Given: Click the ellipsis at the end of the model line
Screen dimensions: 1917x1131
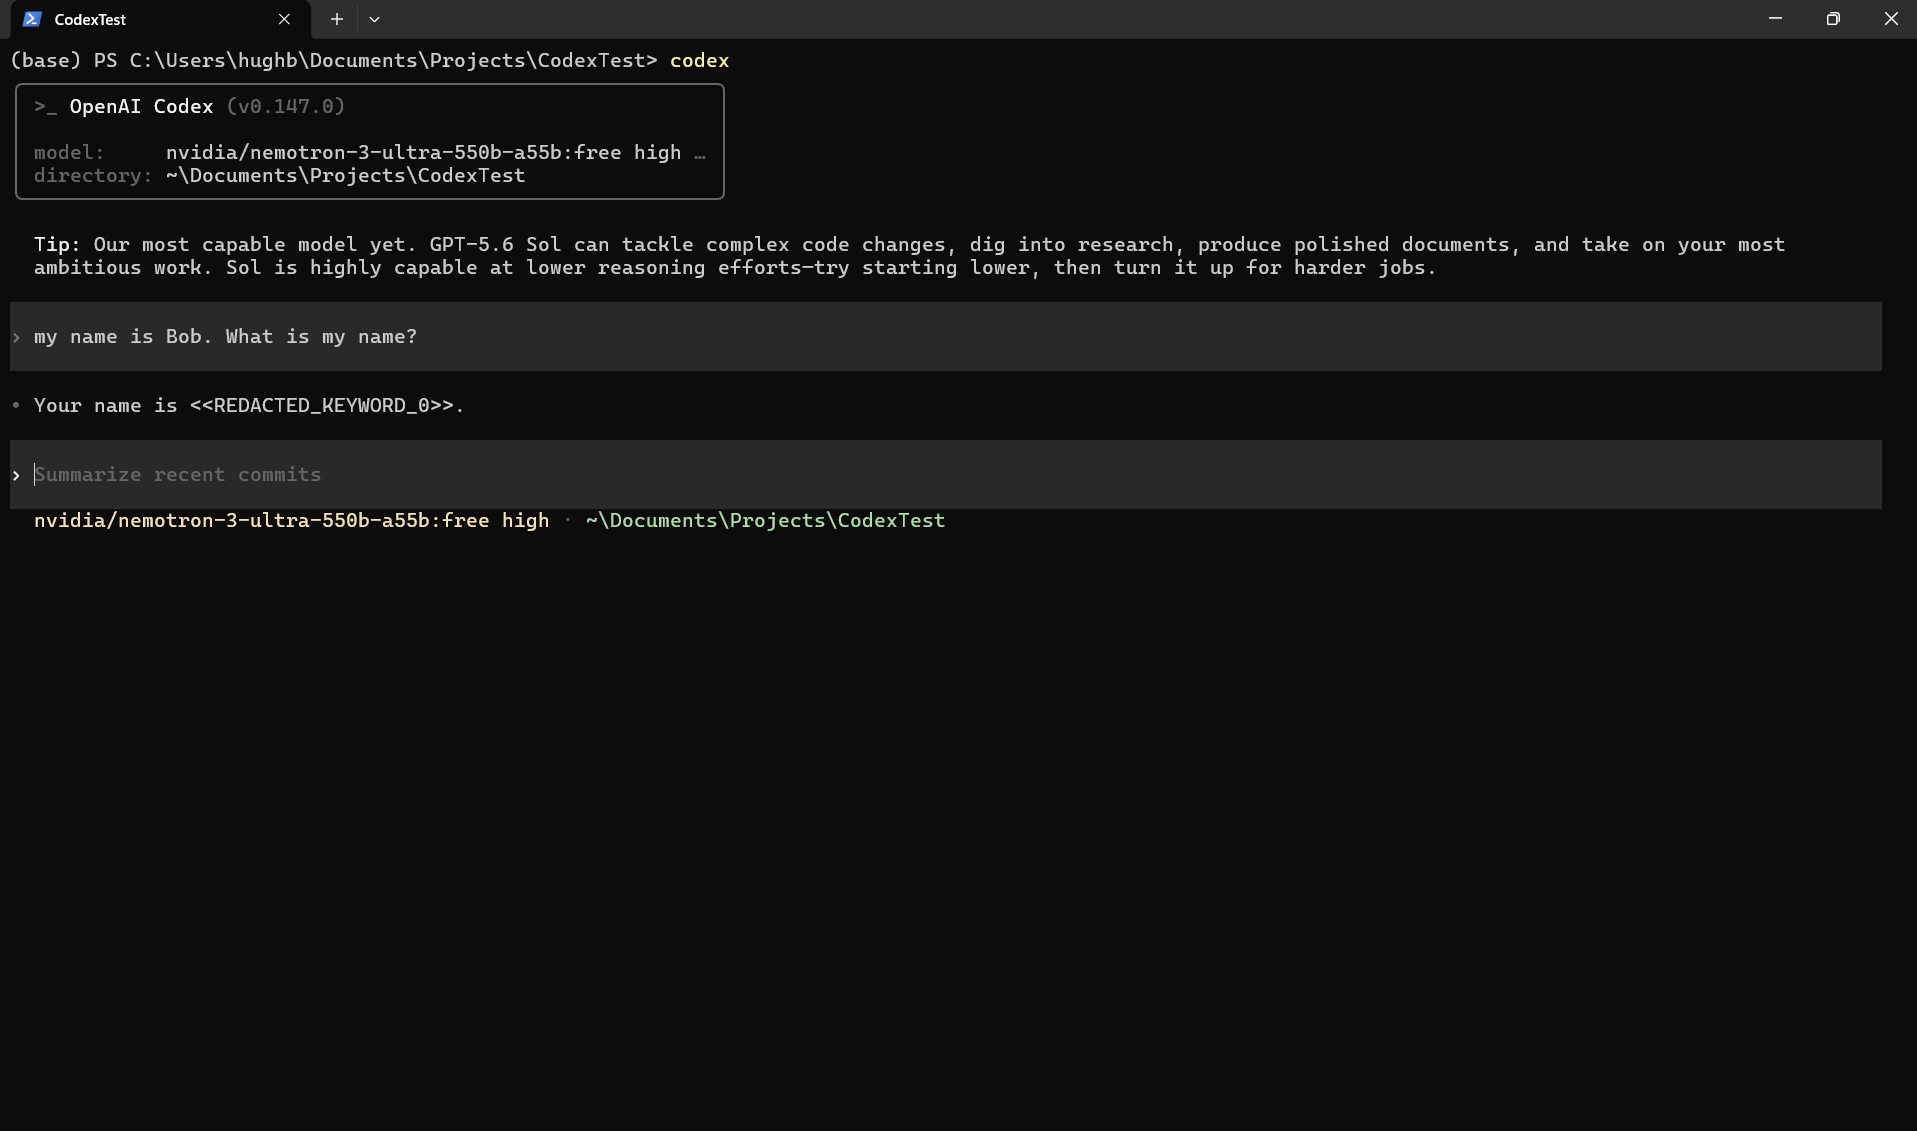Looking at the screenshot, I should [x=700, y=154].
